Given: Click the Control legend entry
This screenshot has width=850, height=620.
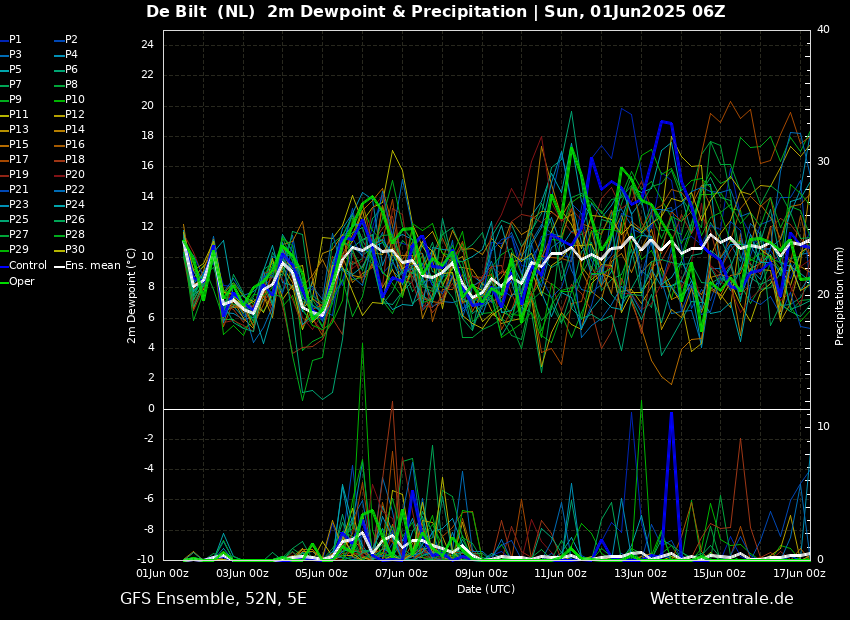Looking at the screenshot, I should pyautogui.click(x=23, y=266).
